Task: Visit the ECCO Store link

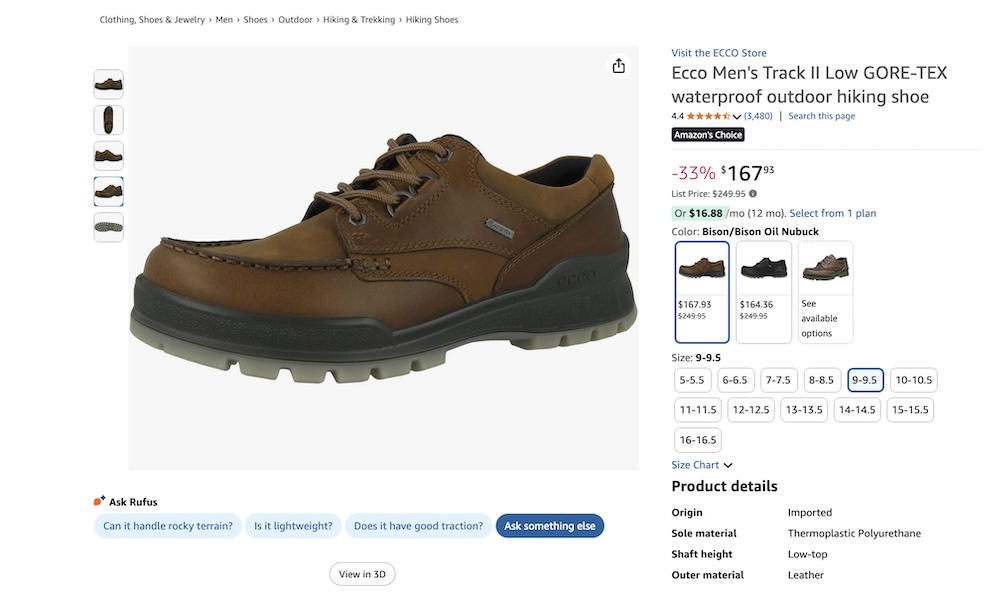Action: tap(719, 53)
